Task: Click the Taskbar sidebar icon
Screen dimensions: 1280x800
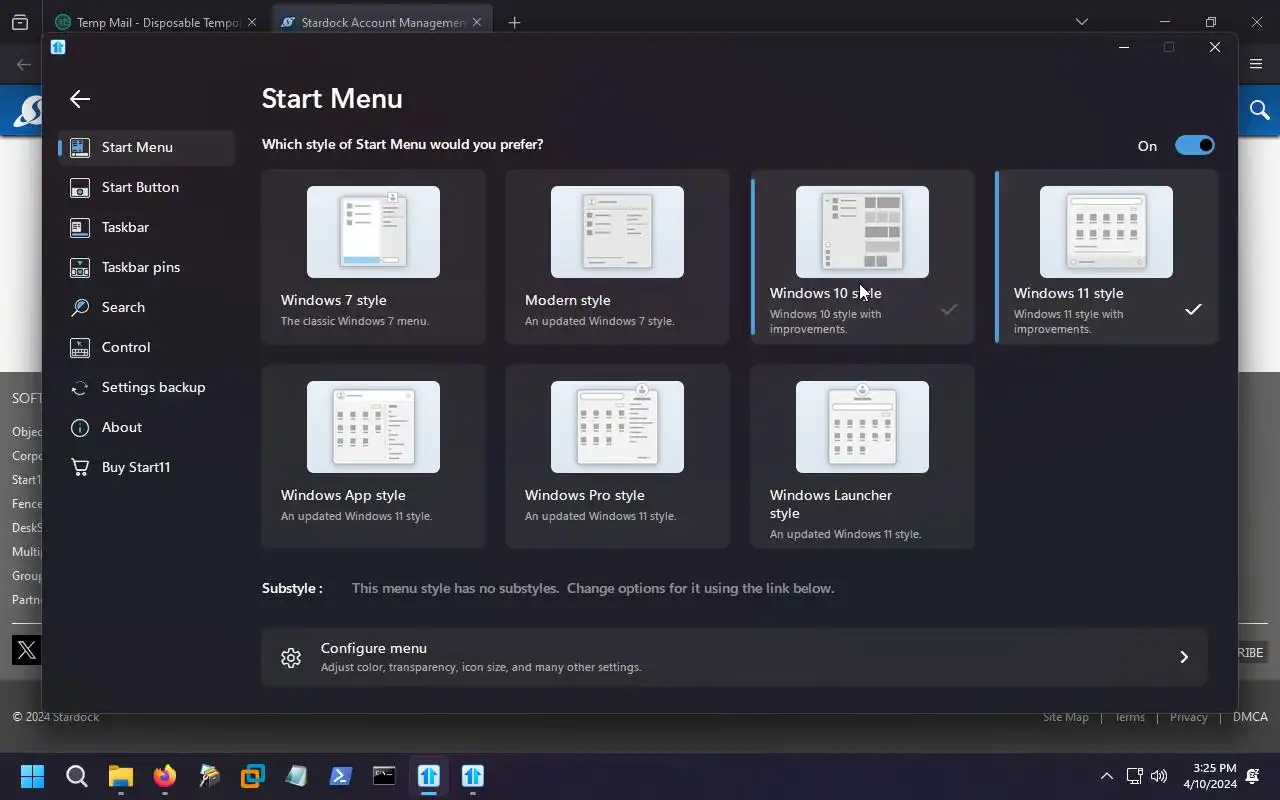Action: [x=80, y=227]
